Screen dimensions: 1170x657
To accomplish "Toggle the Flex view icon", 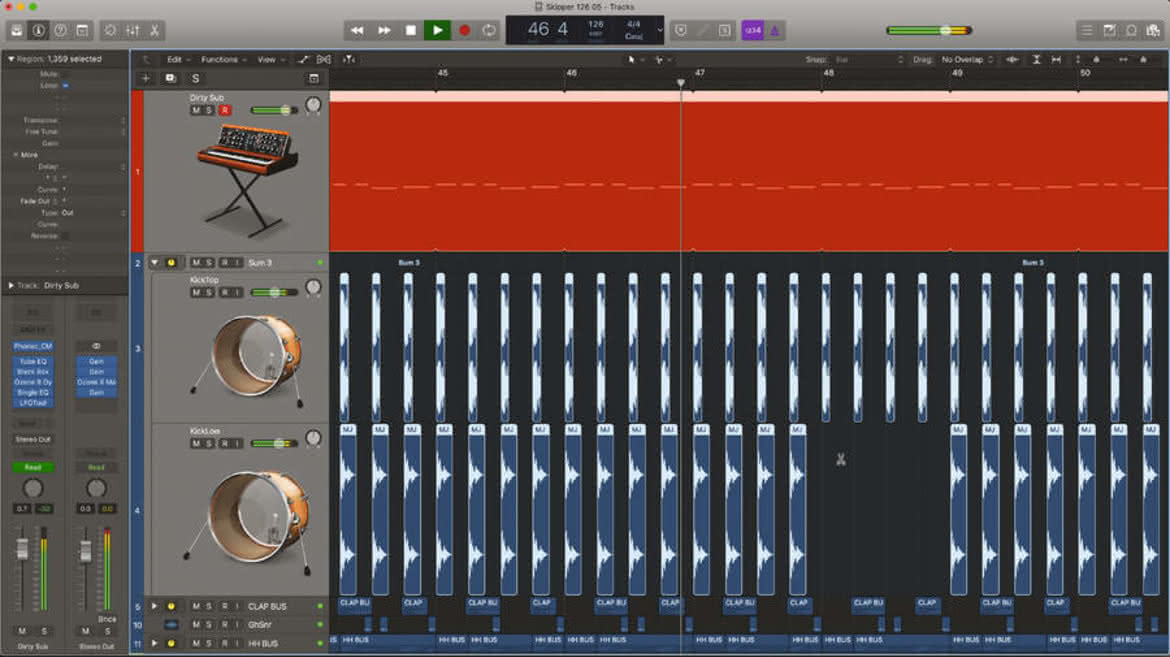I will tap(324, 60).
